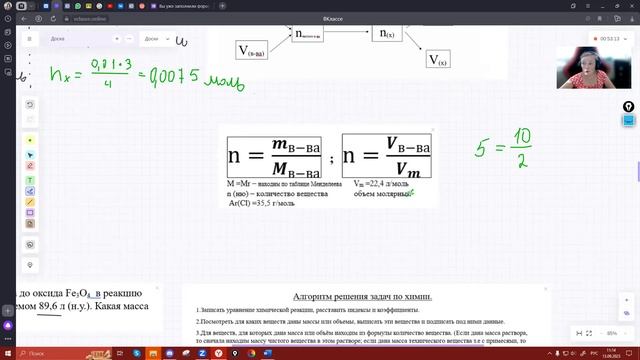Click the fit-width icon in zoom panel
Image resolution: width=640 pixels, height=360 pixels.
point(579,333)
